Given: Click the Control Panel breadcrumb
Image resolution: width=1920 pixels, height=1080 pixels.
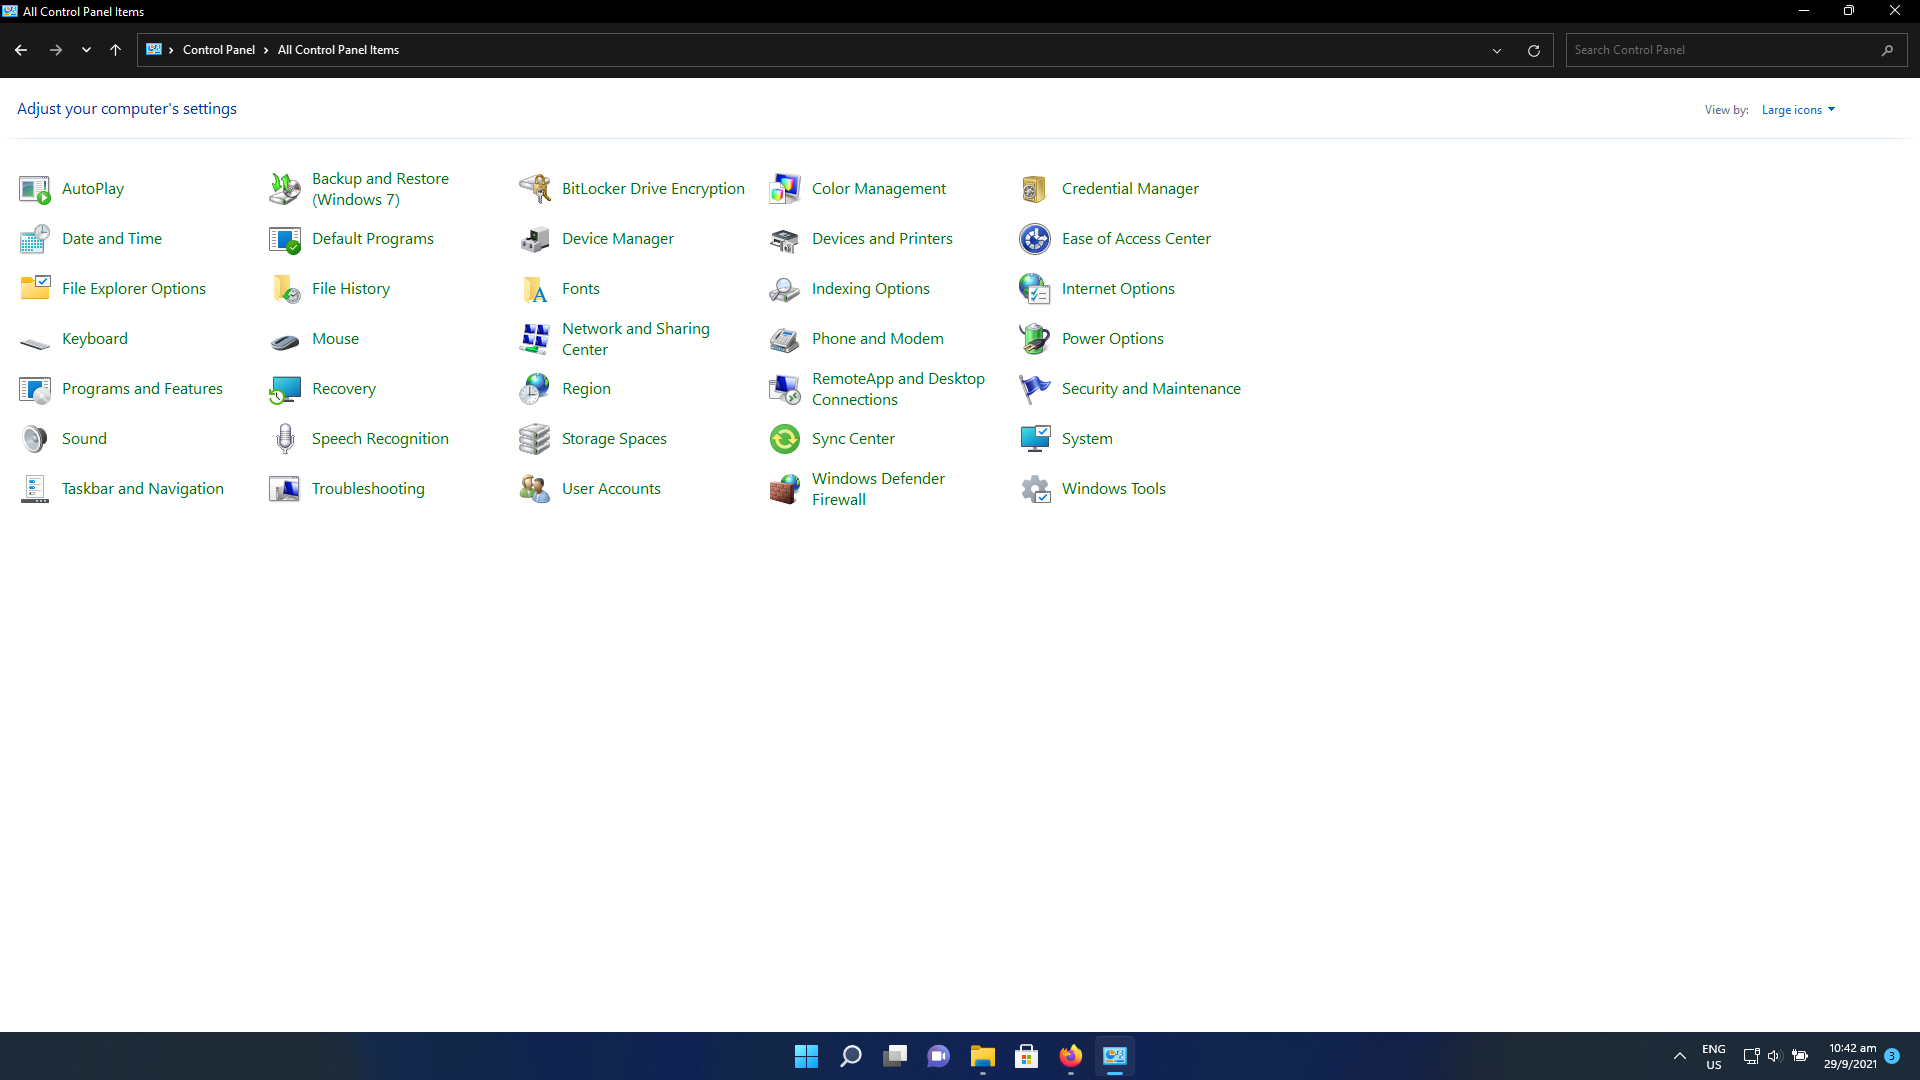Looking at the screenshot, I should (219, 50).
